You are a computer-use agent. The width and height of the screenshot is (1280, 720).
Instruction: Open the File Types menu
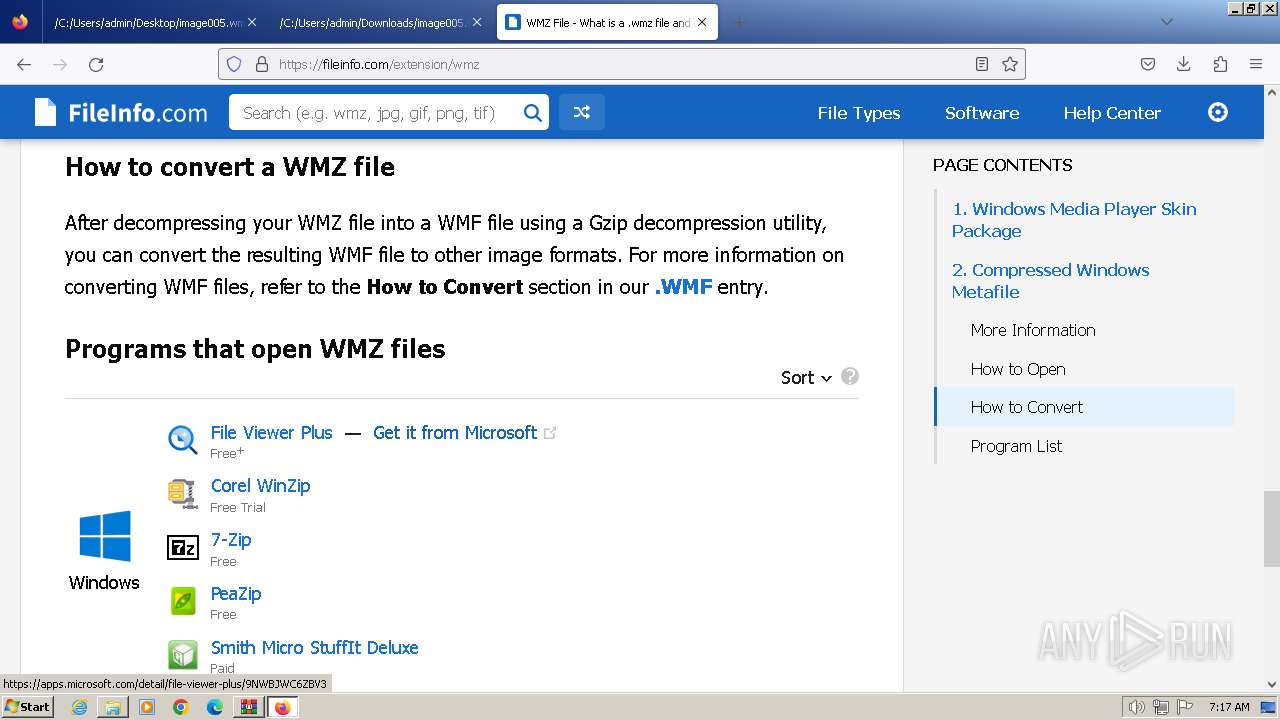859,113
